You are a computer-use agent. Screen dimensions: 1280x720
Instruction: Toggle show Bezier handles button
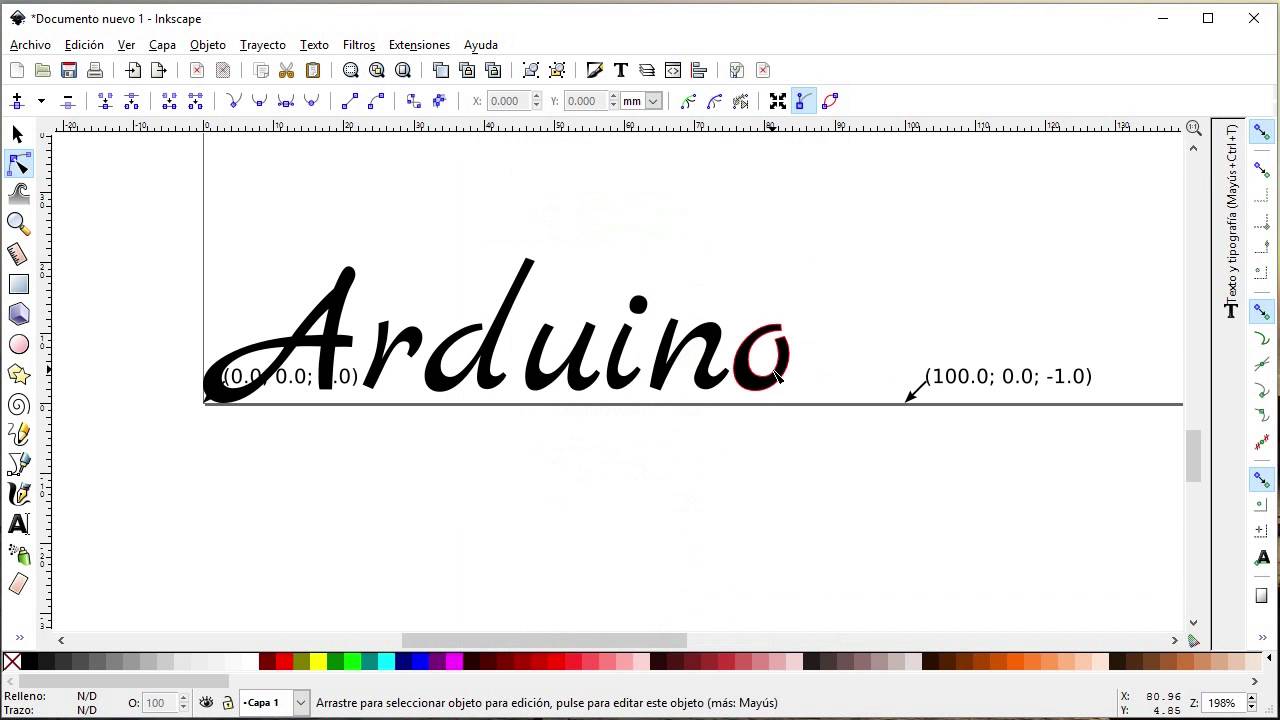[804, 101]
